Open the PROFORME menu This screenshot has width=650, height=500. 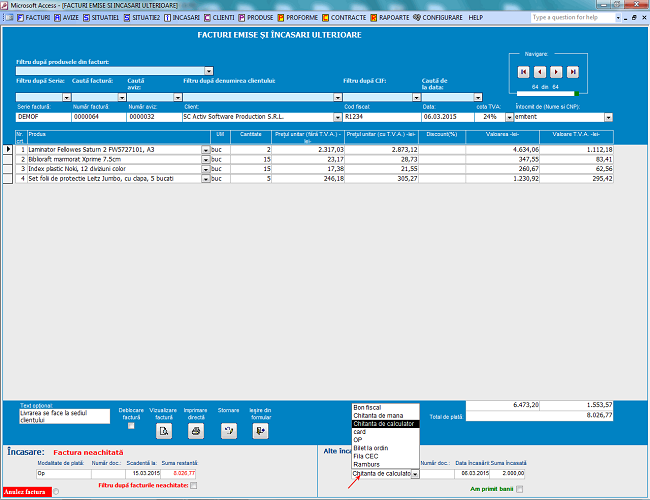coord(298,17)
